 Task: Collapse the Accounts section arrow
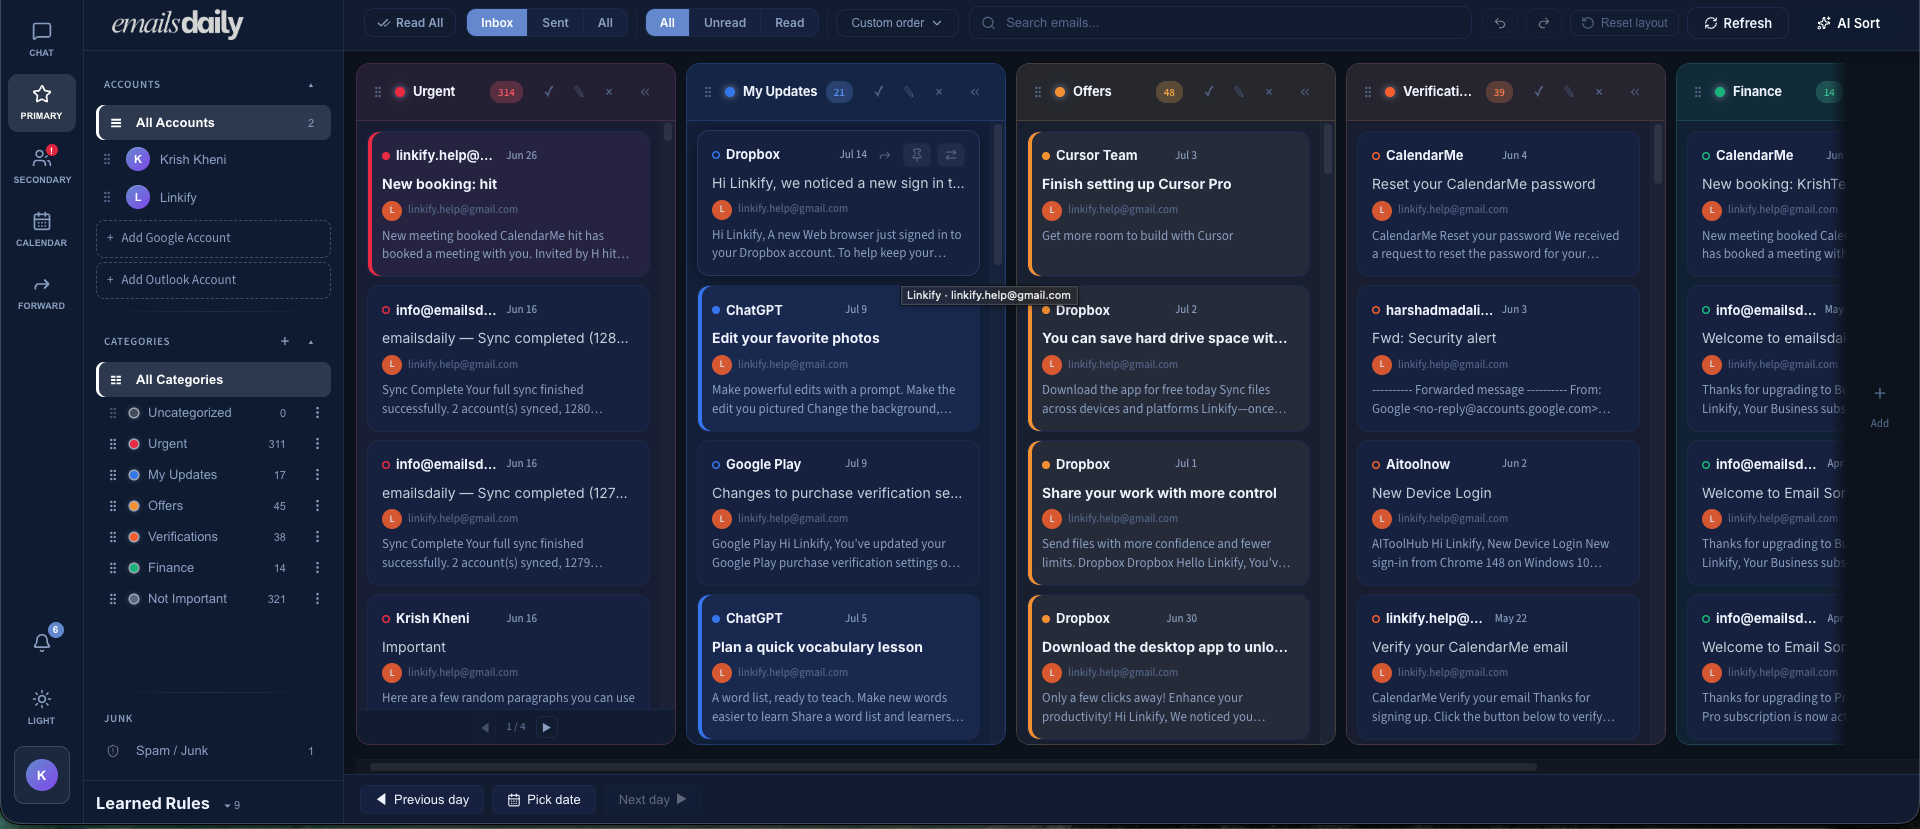pos(311,85)
